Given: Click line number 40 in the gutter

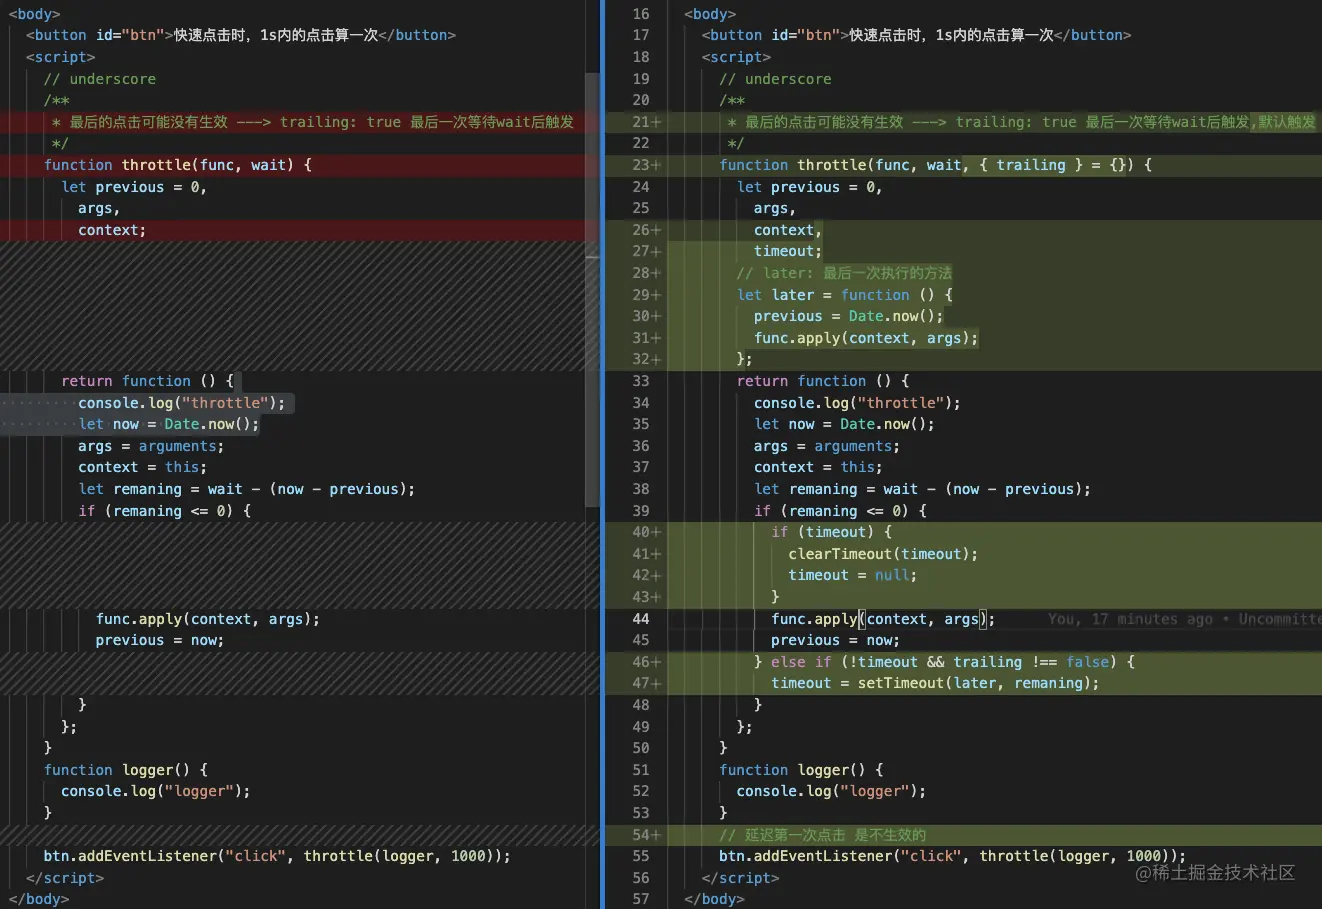Looking at the screenshot, I should point(641,532).
